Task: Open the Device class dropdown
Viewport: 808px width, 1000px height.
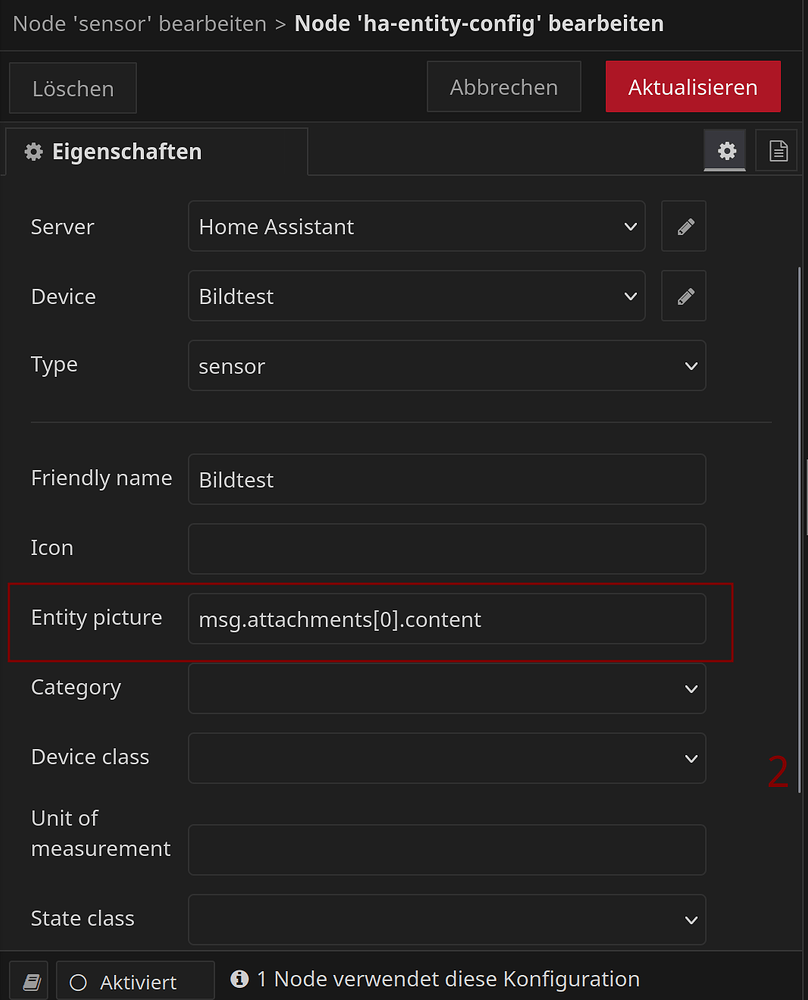Action: click(447, 758)
